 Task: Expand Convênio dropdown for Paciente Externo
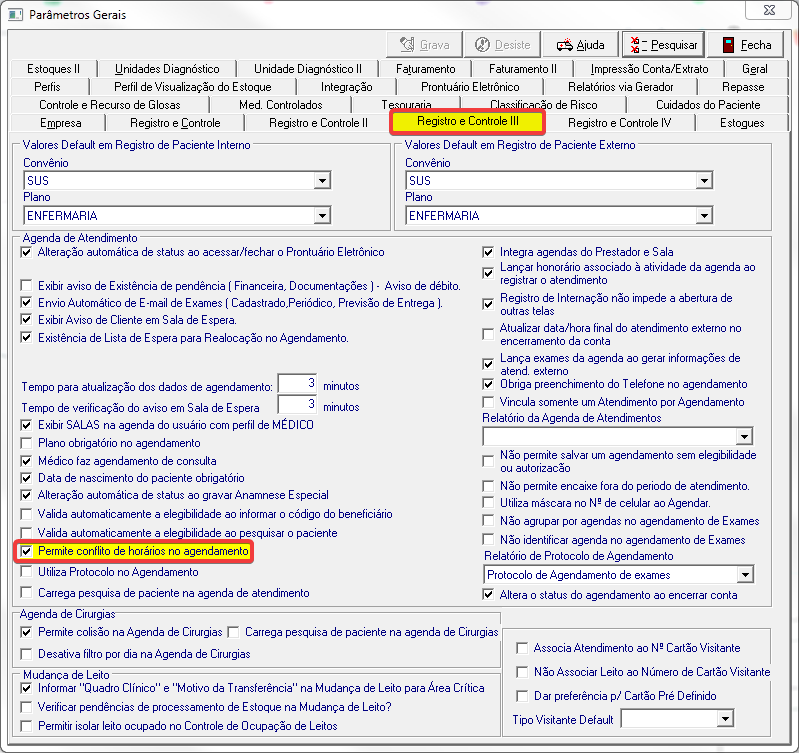point(704,180)
